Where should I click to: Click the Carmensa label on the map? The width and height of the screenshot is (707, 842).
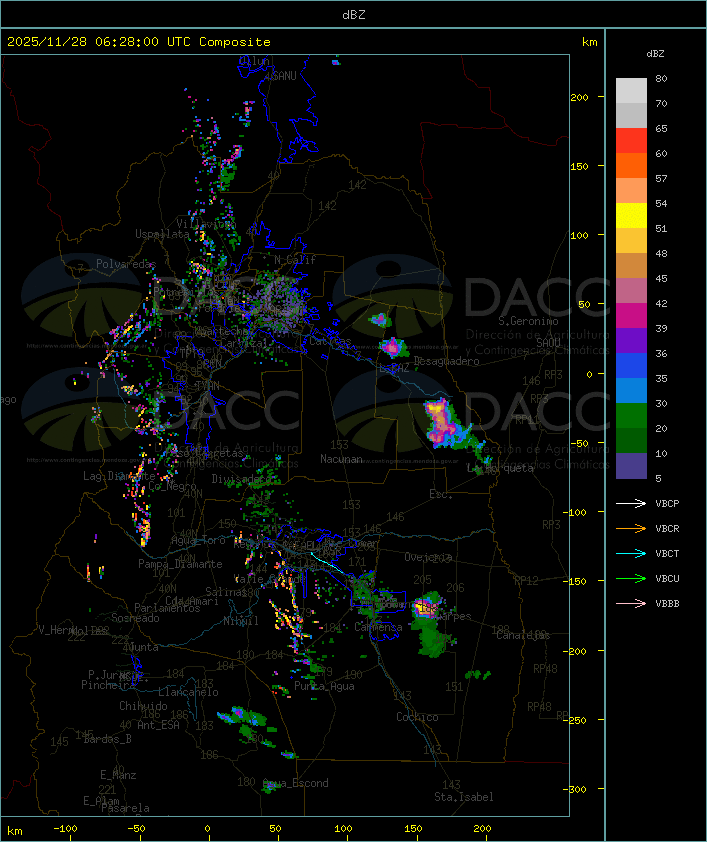pyautogui.click(x=378, y=627)
